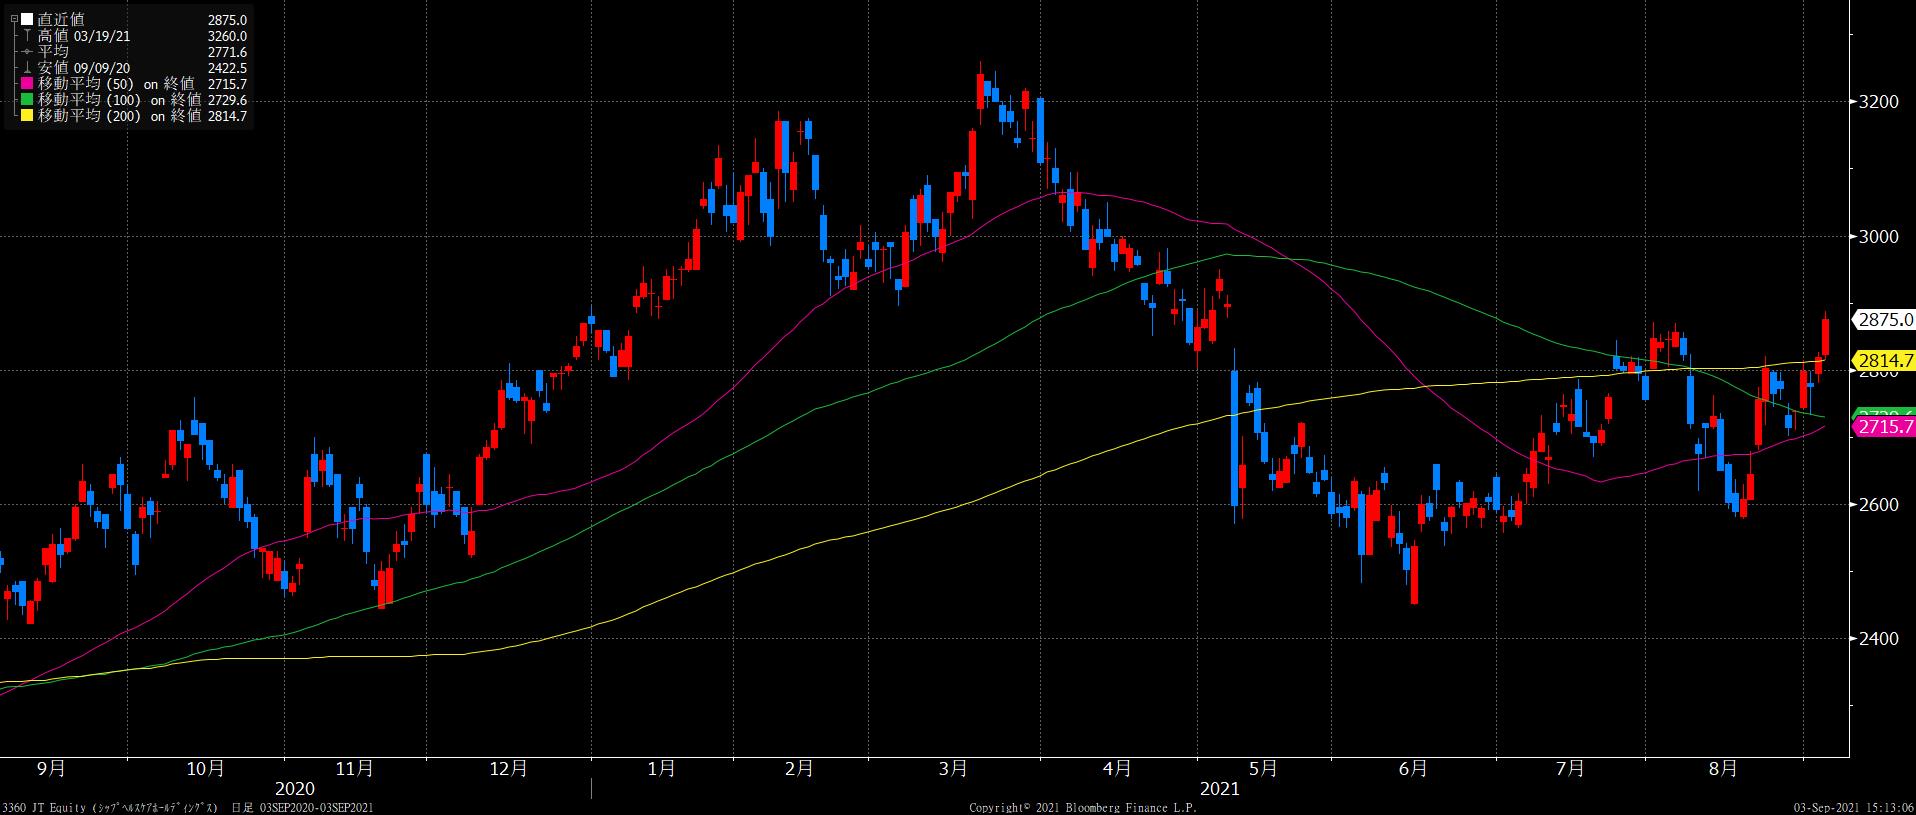Click the white 直近値 color swatch
The width and height of the screenshot is (1916, 815).
(x=27, y=19)
